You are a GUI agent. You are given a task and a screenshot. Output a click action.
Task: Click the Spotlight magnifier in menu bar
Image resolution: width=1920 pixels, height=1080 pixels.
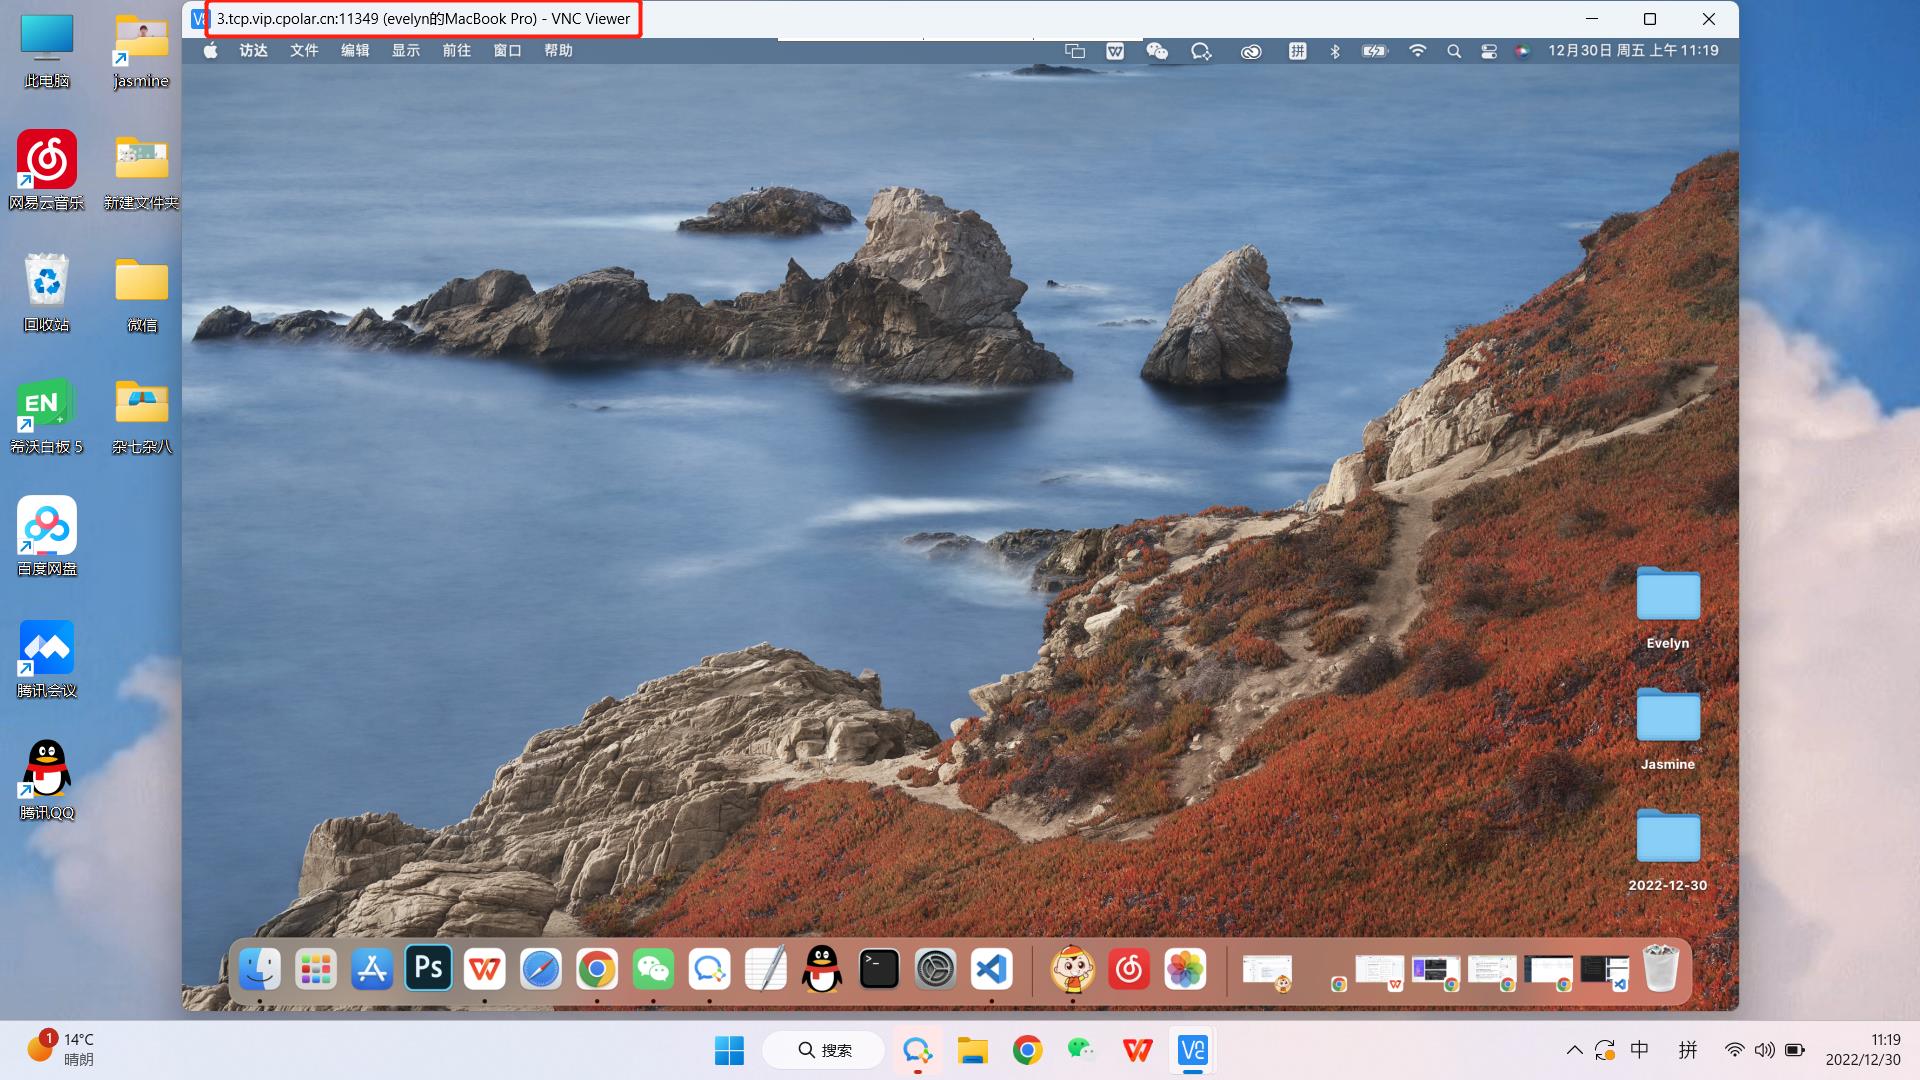click(1453, 51)
